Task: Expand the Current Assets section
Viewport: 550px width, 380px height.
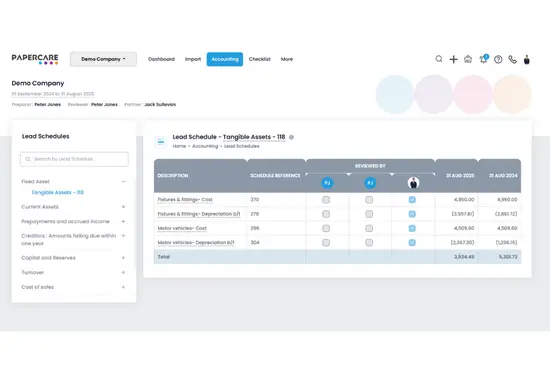Action: pos(123,207)
